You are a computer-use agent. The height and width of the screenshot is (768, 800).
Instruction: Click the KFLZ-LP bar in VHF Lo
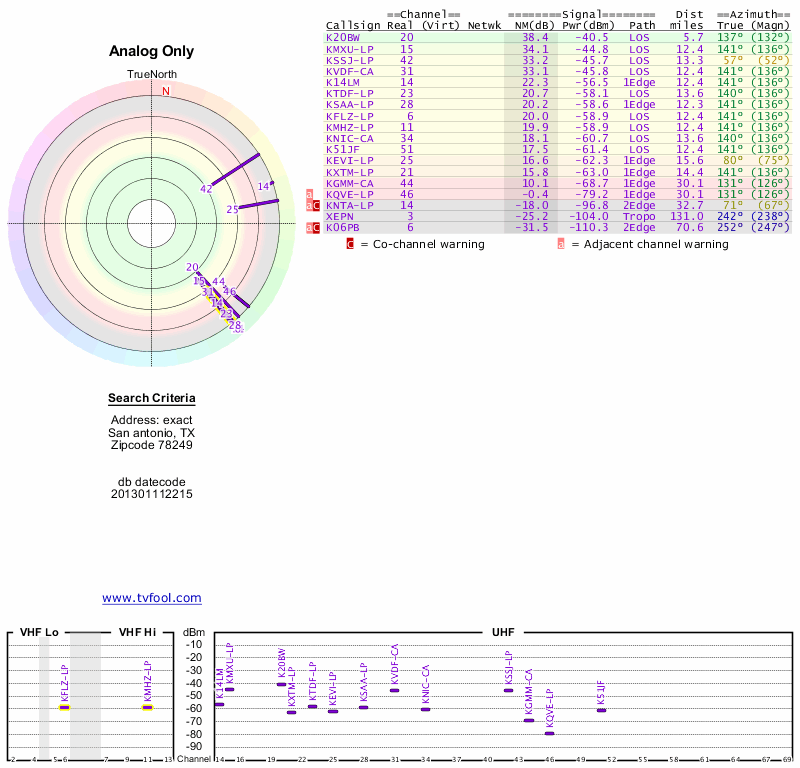64,707
